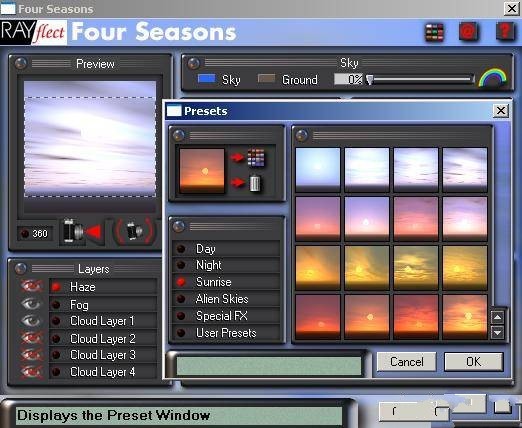Click OK in the Presets dialog
This screenshot has width=522, height=428.
coord(474,361)
